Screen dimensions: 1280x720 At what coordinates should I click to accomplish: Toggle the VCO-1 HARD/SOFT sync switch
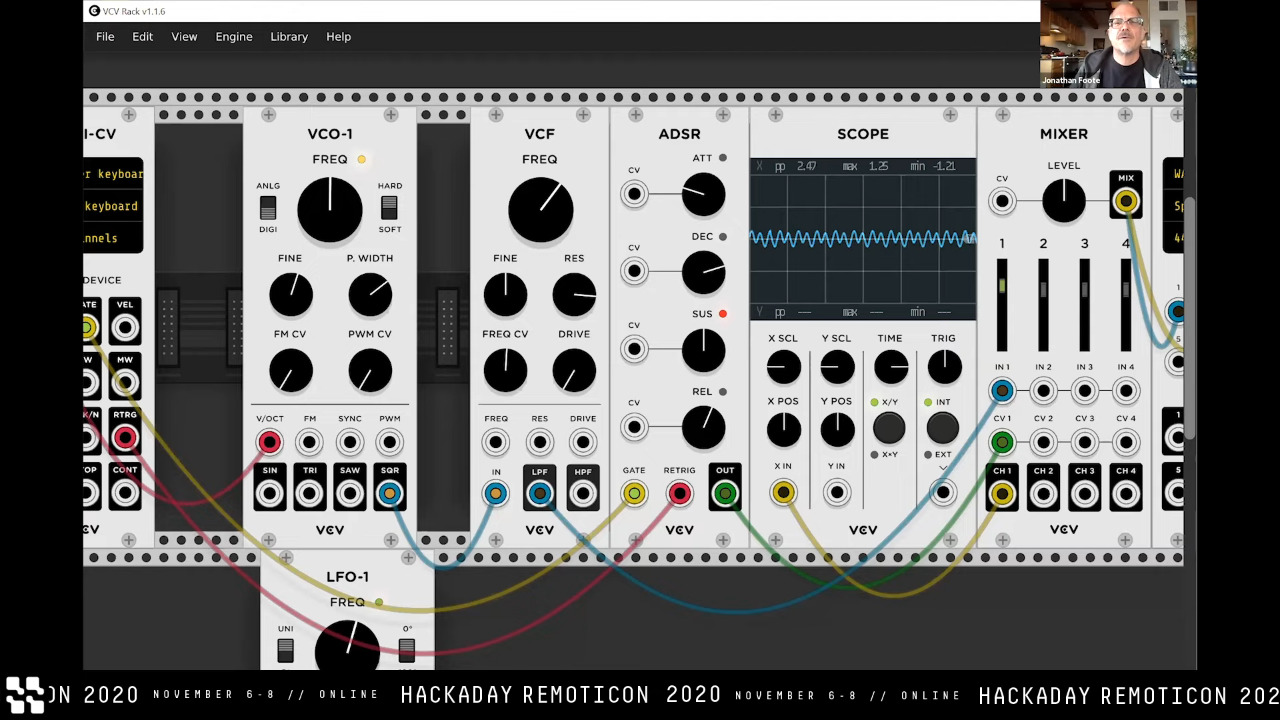[389, 207]
